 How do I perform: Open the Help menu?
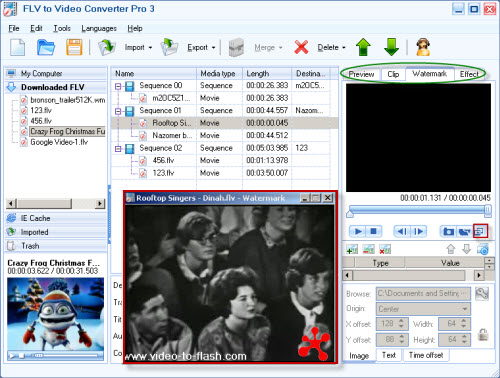pyautogui.click(x=135, y=28)
